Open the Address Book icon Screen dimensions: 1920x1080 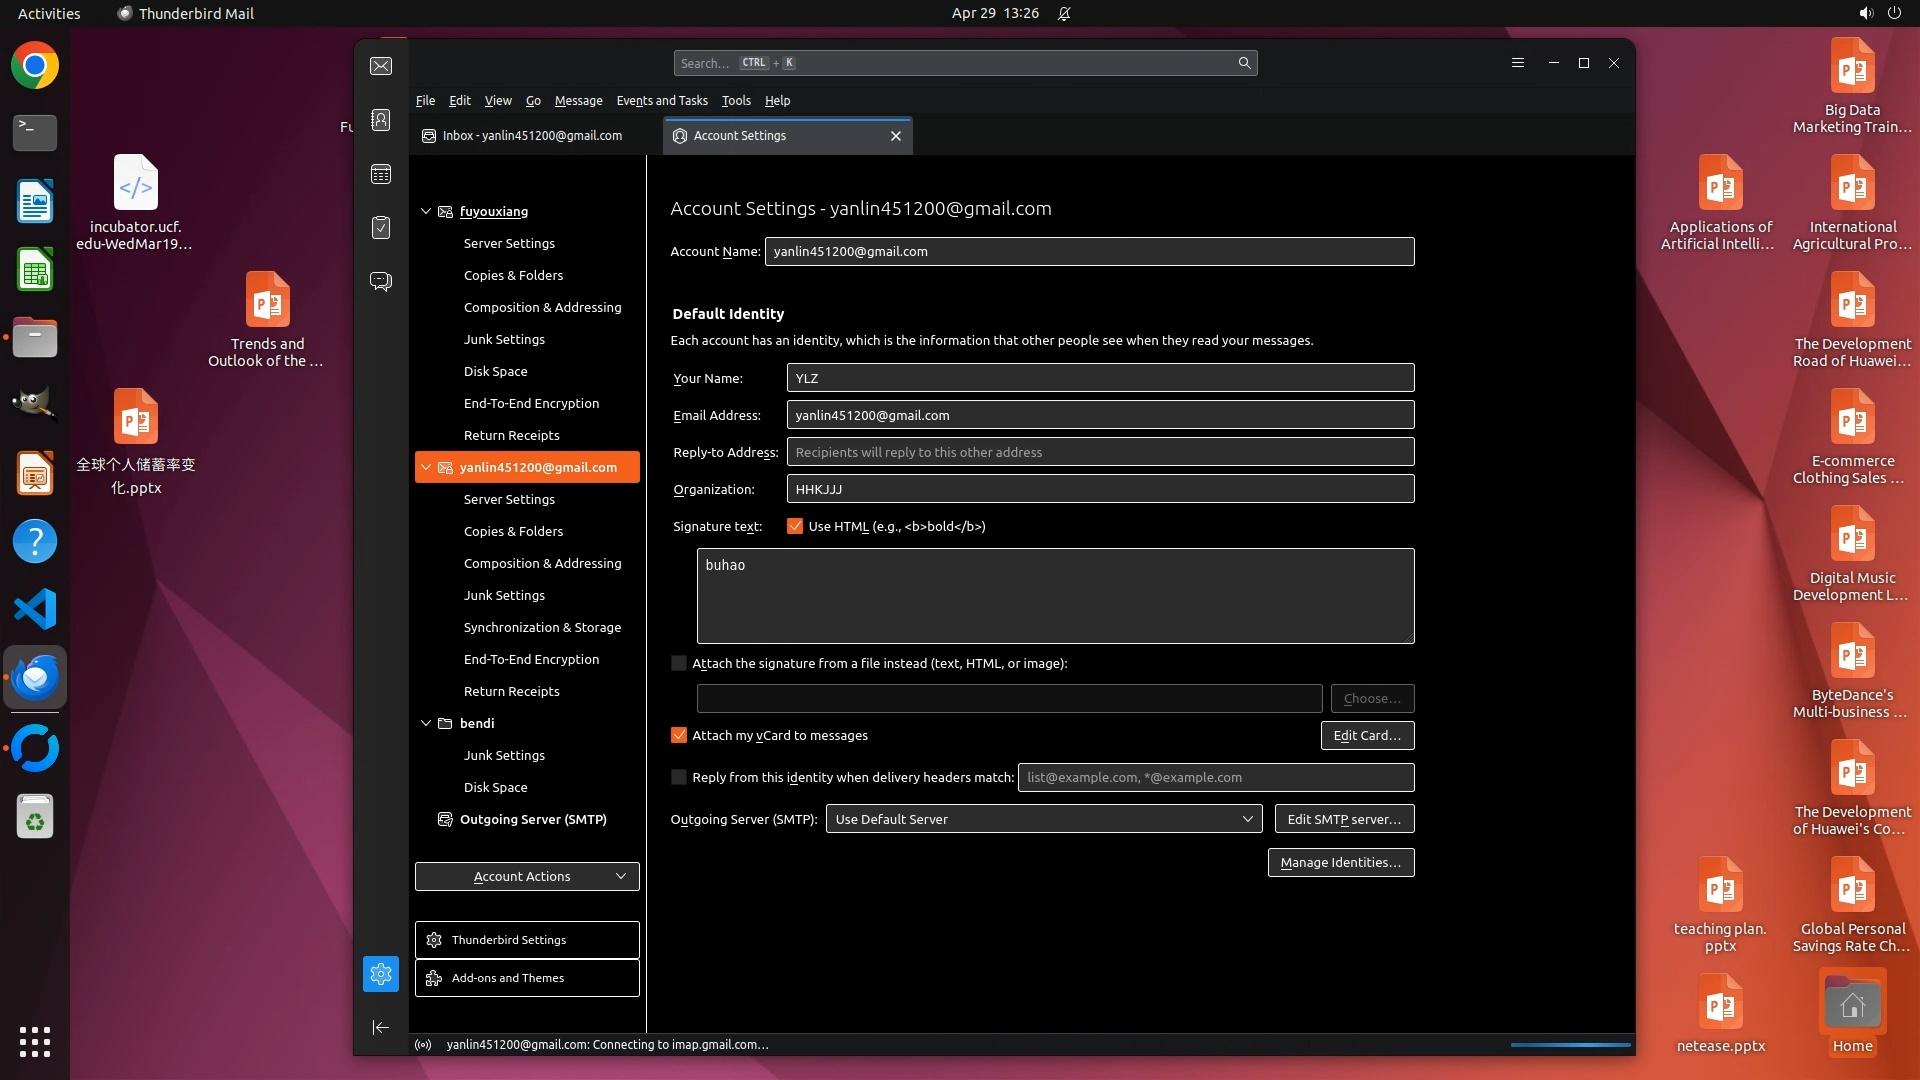pyautogui.click(x=381, y=120)
